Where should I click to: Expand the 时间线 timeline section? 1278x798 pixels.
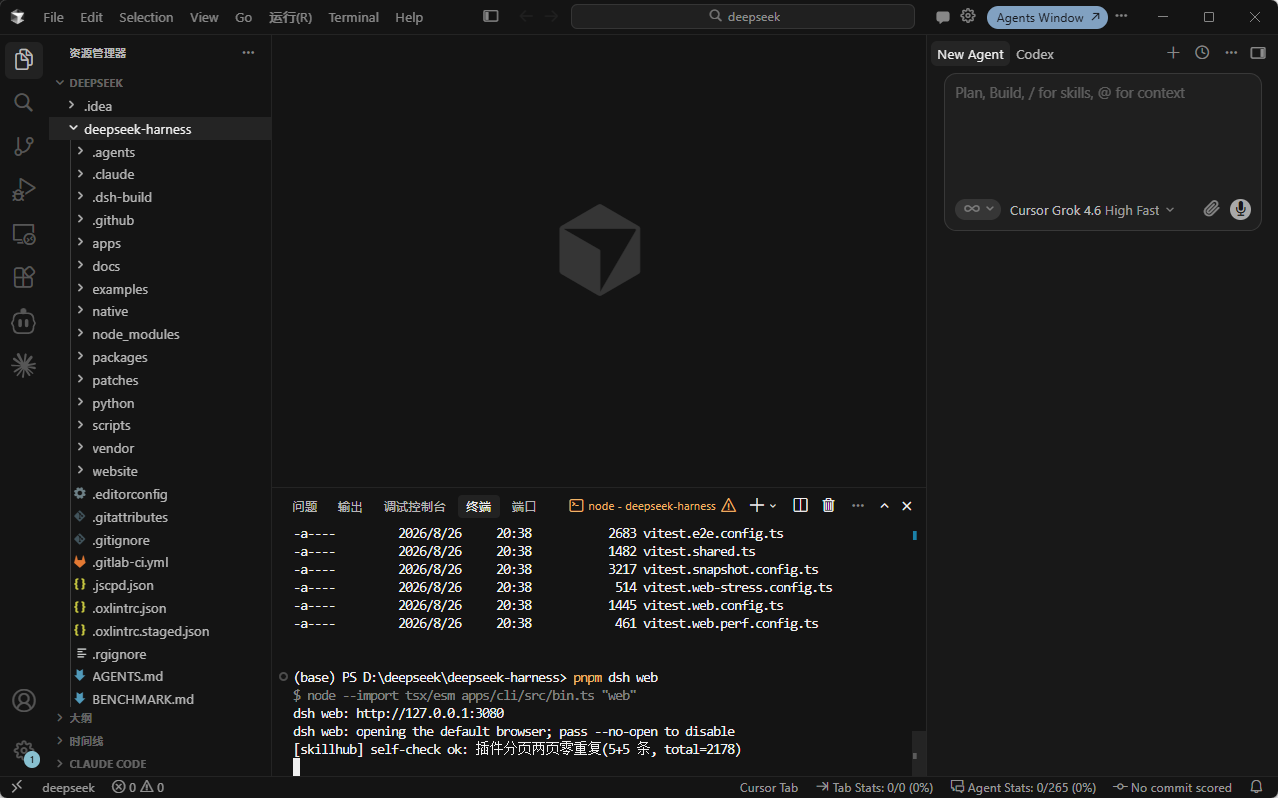[x=160, y=741]
